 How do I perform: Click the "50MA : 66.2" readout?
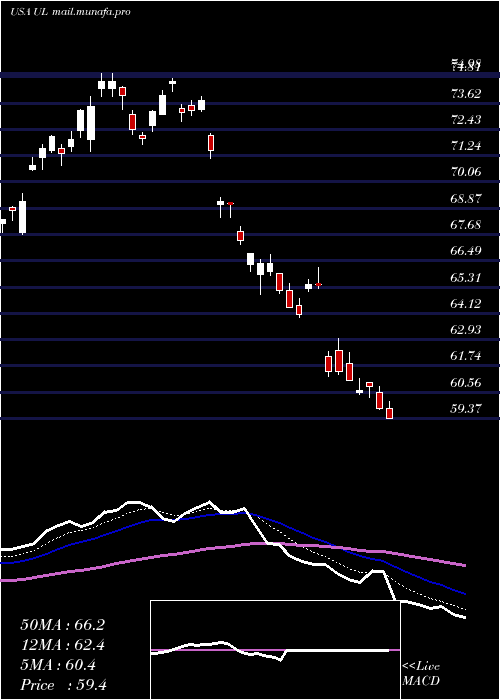[62, 625]
